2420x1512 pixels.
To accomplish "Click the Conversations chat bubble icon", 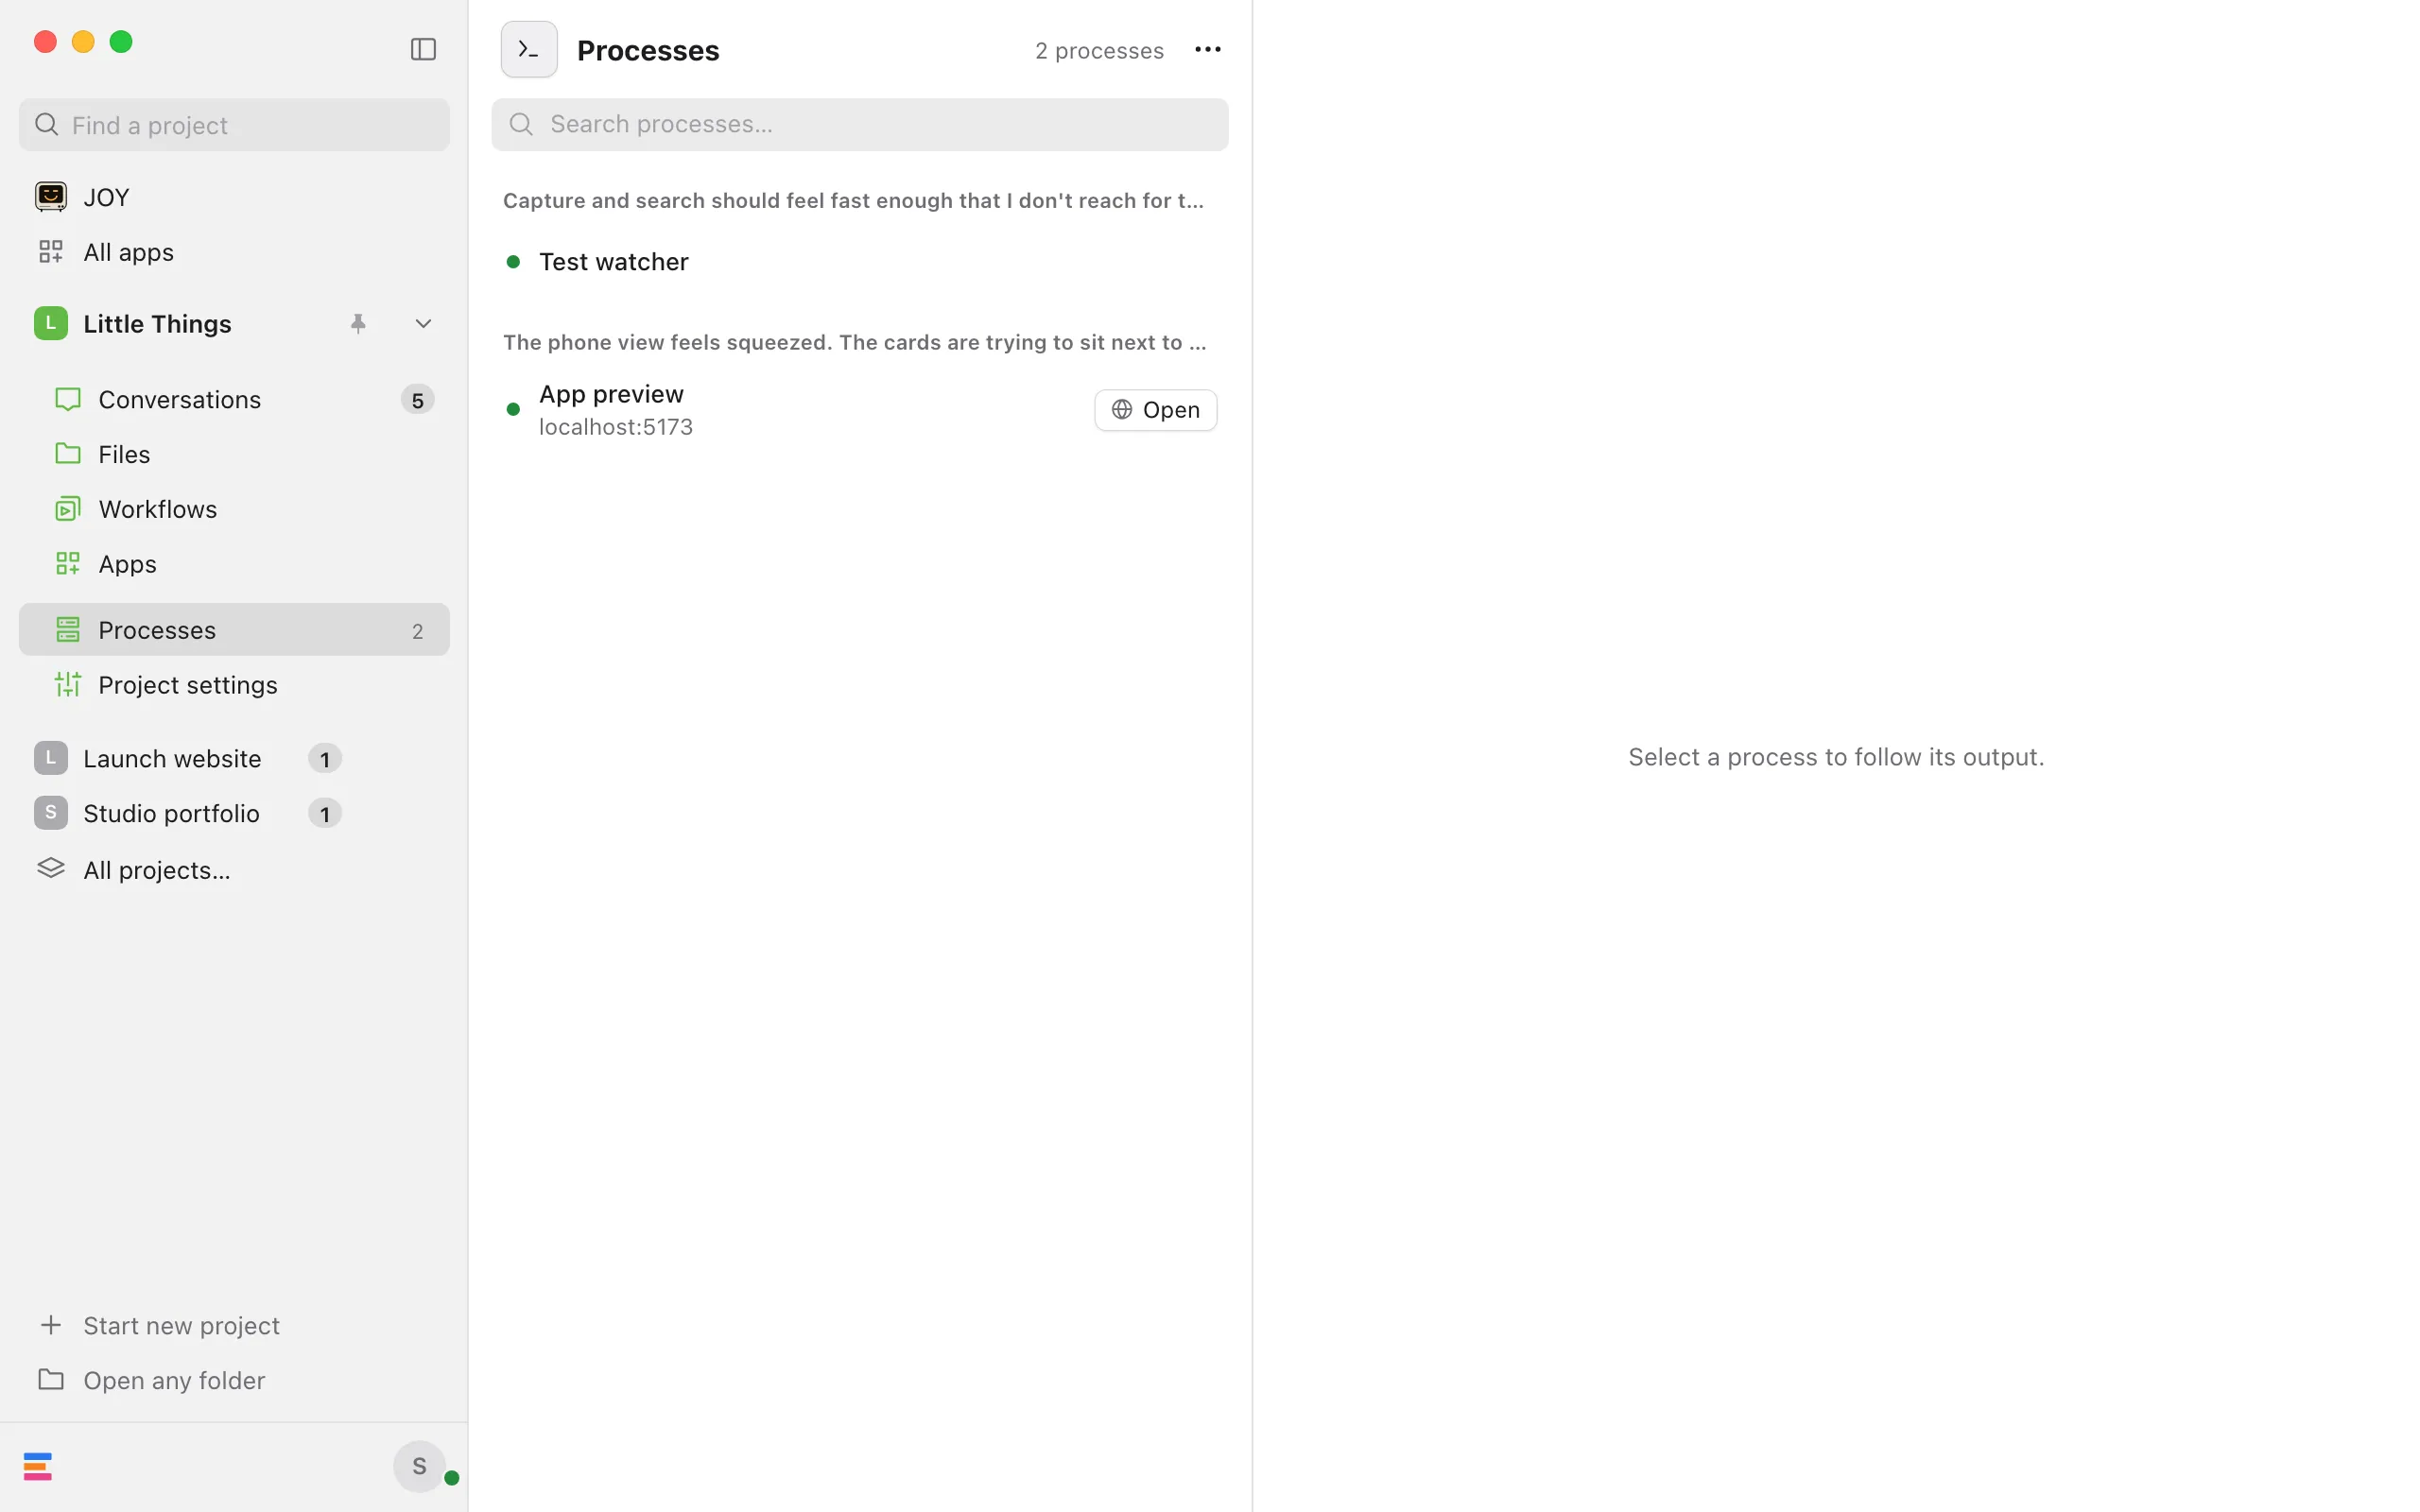I will (67, 399).
